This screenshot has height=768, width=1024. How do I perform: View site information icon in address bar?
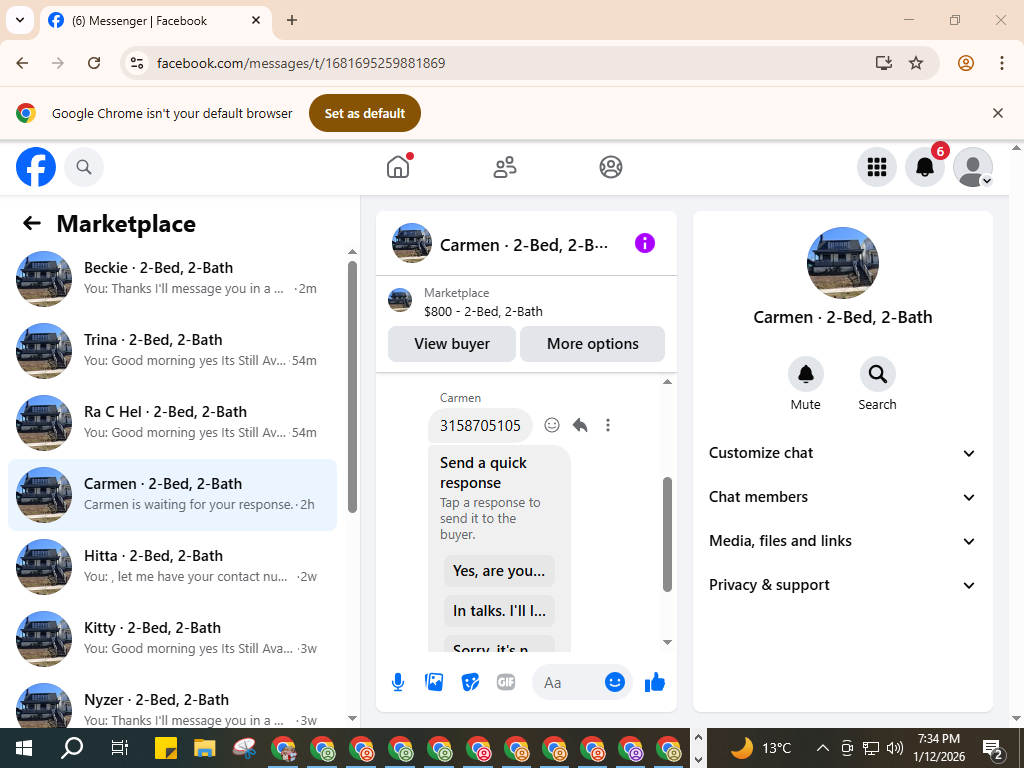click(x=137, y=63)
